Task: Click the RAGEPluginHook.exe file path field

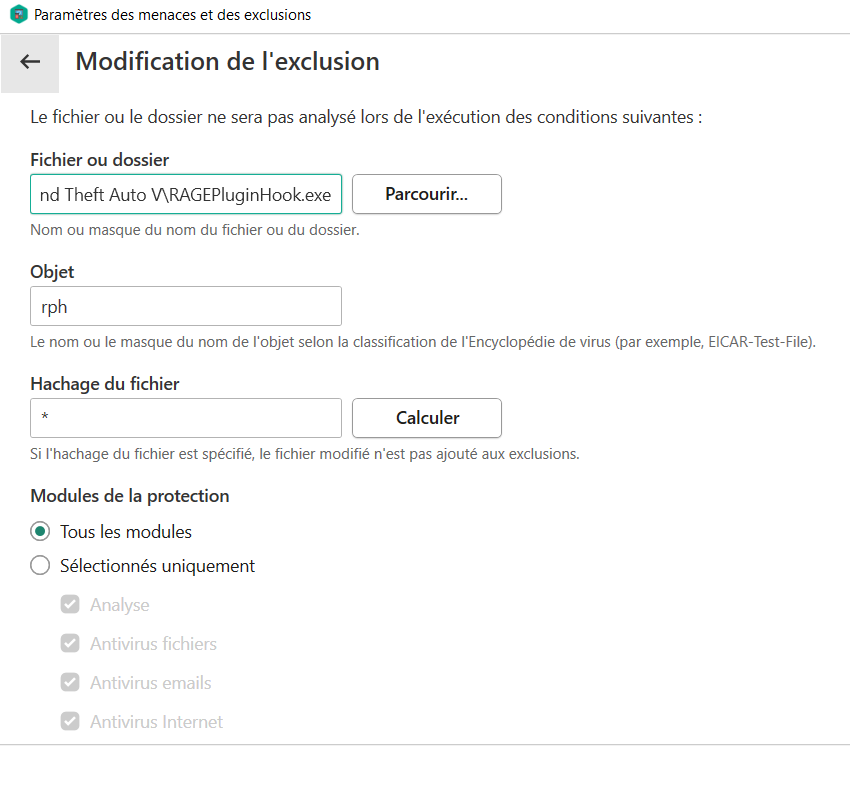Action: click(x=186, y=195)
